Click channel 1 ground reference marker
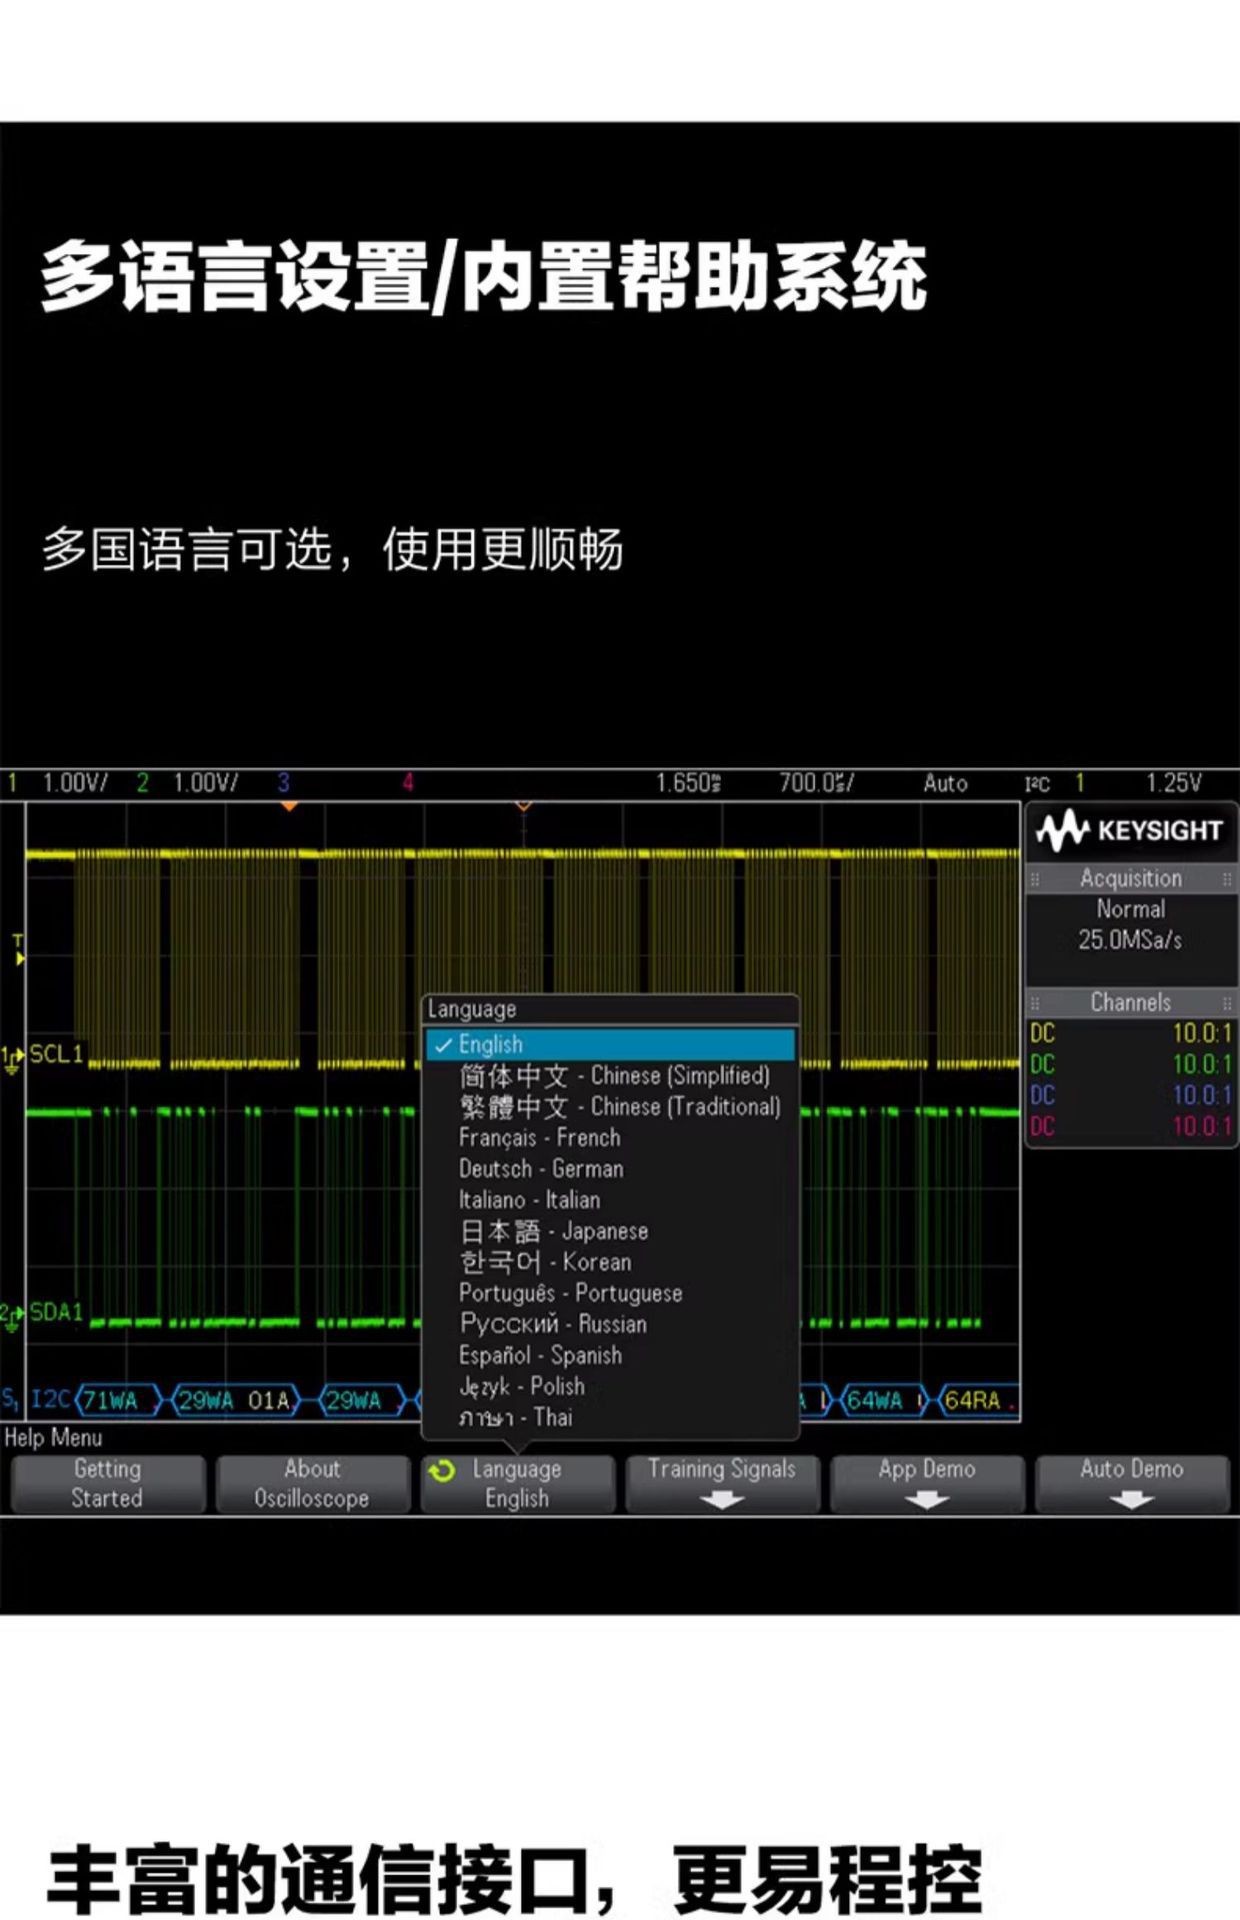1240x1920 pixels. pyautogui.click(x=12, y=1058)
